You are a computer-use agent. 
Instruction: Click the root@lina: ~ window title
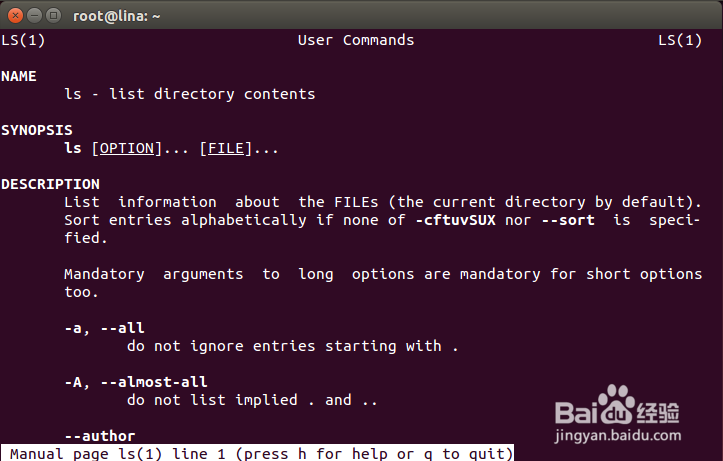[118, 15]
